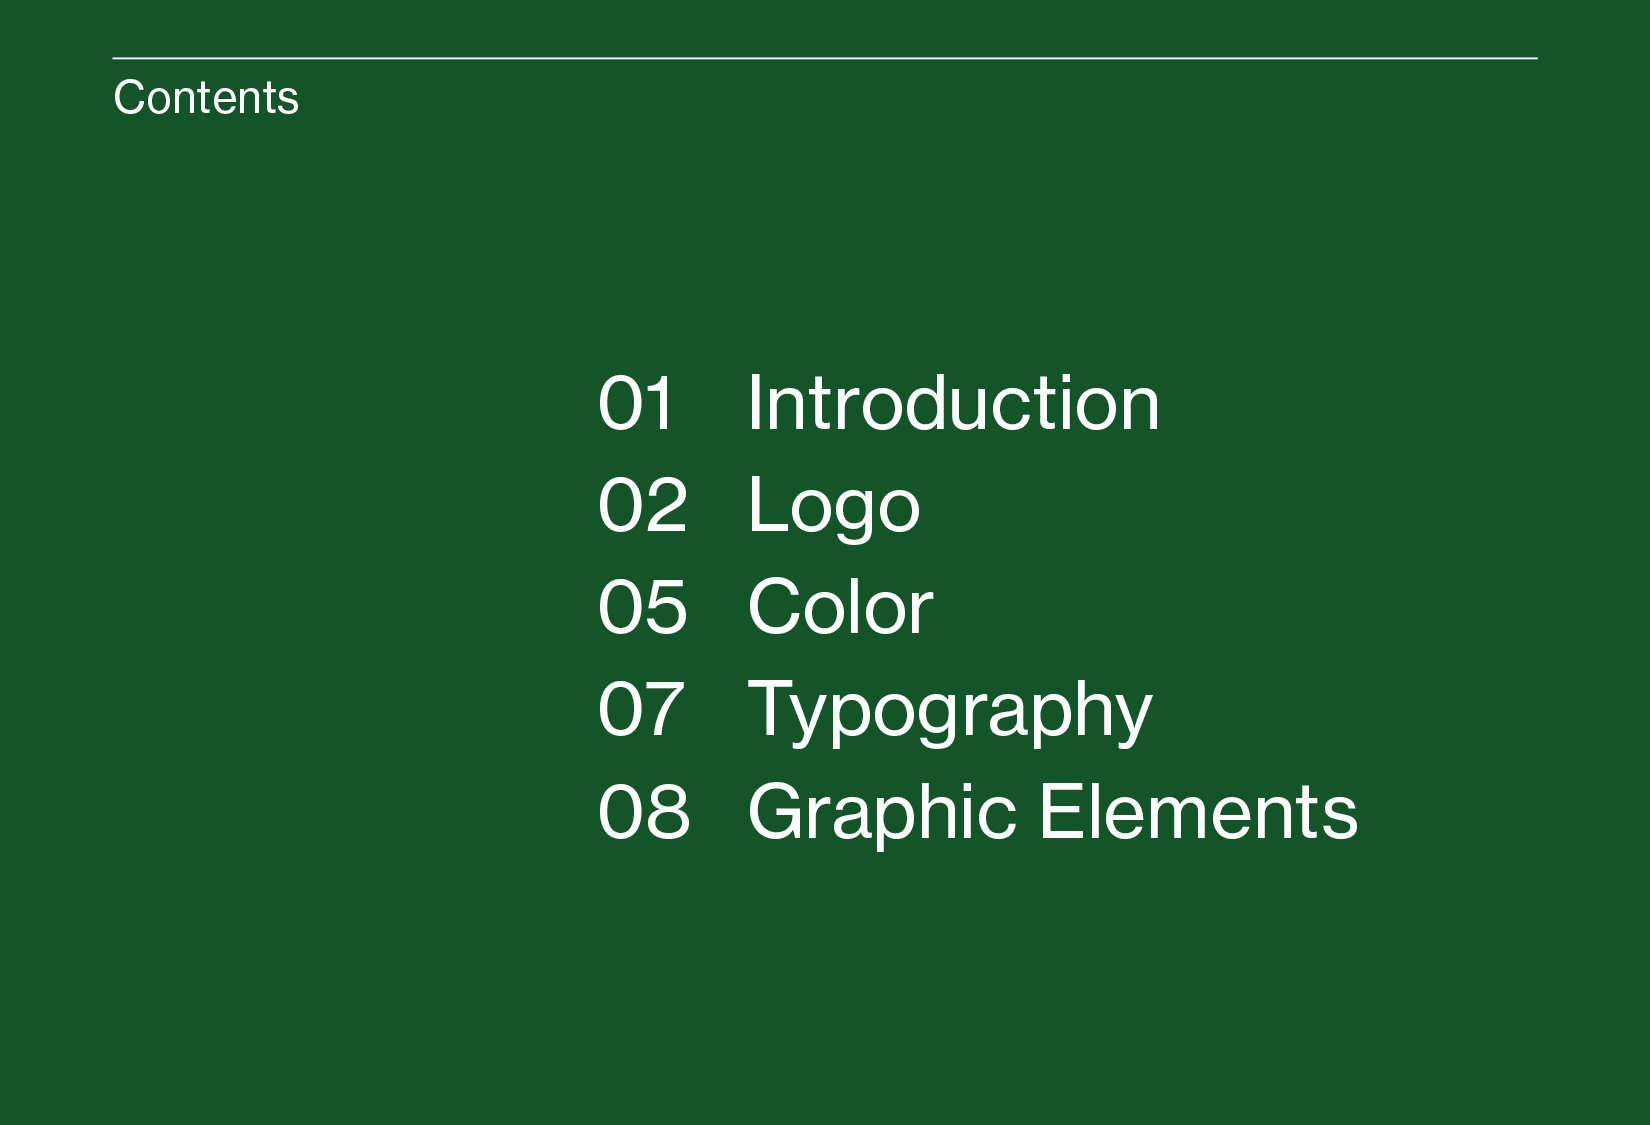Click the capital C of Color
The height and width of the screenshot is (1125, 1650).
coord(776,607)
